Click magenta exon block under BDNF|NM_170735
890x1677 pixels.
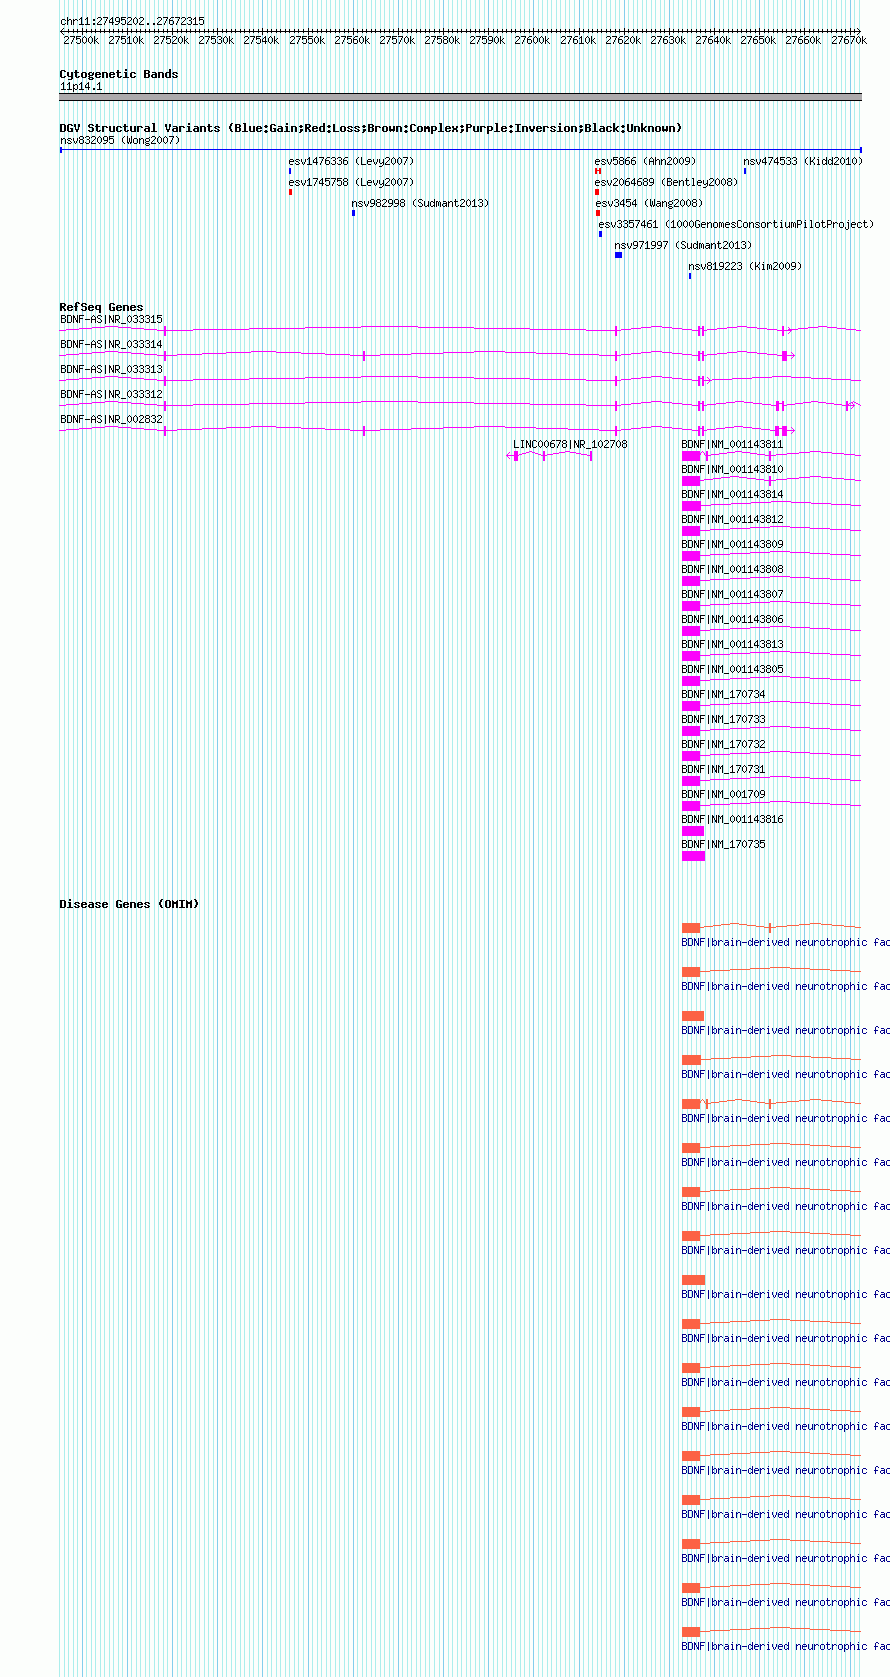click(693, 856)
